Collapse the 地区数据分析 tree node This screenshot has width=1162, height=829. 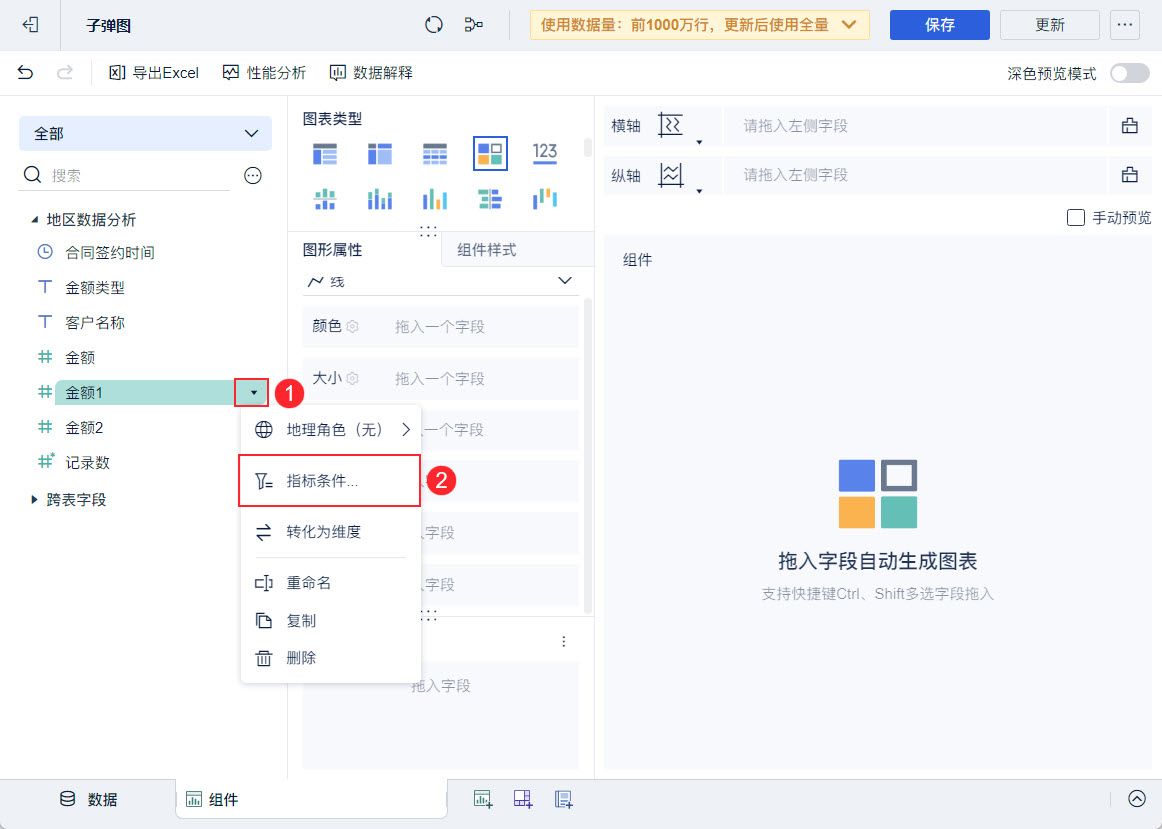coord(34,220)
